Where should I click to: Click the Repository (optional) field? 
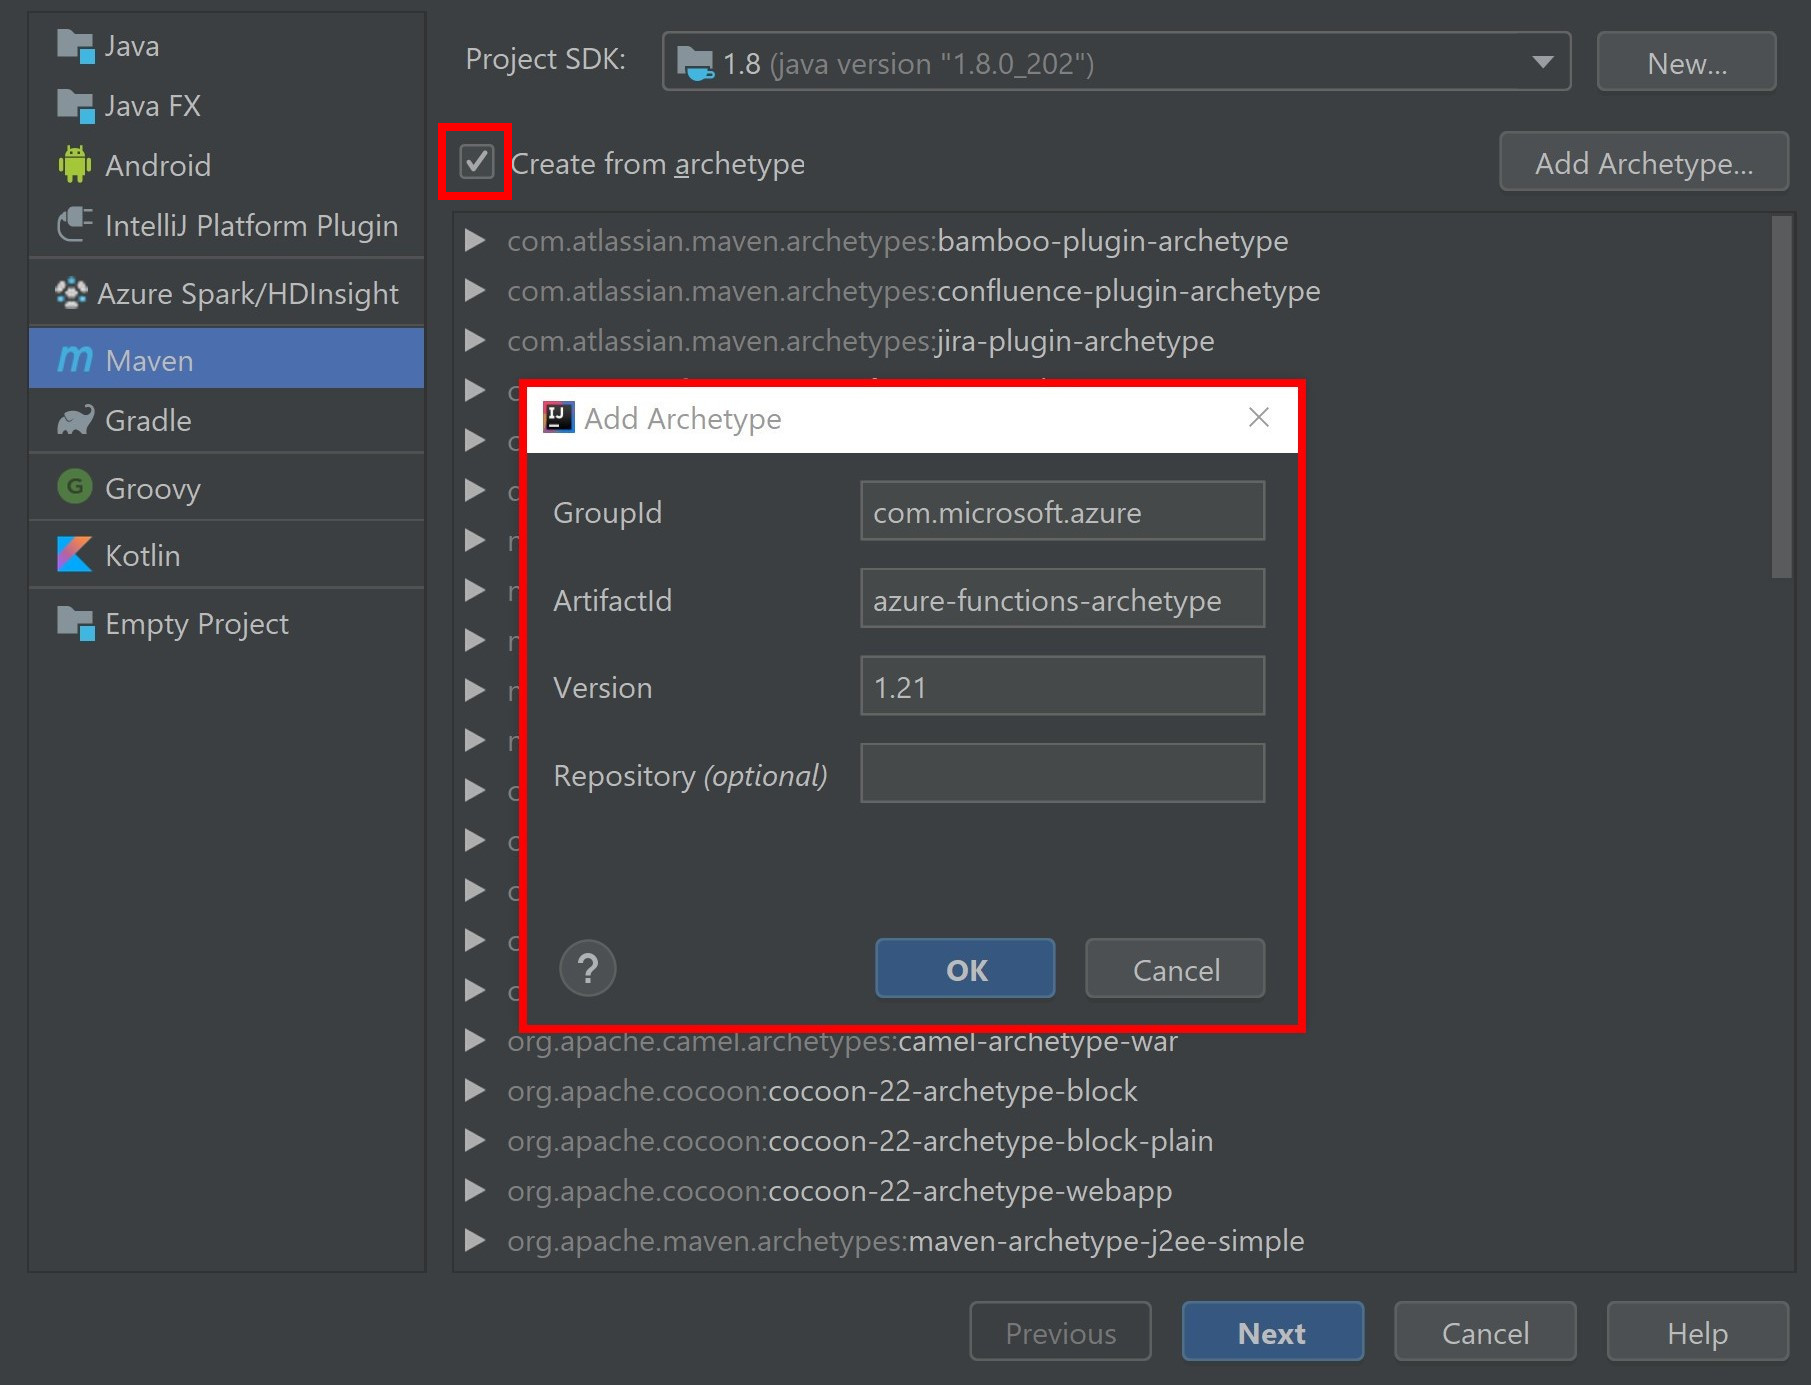(1062, 773)
